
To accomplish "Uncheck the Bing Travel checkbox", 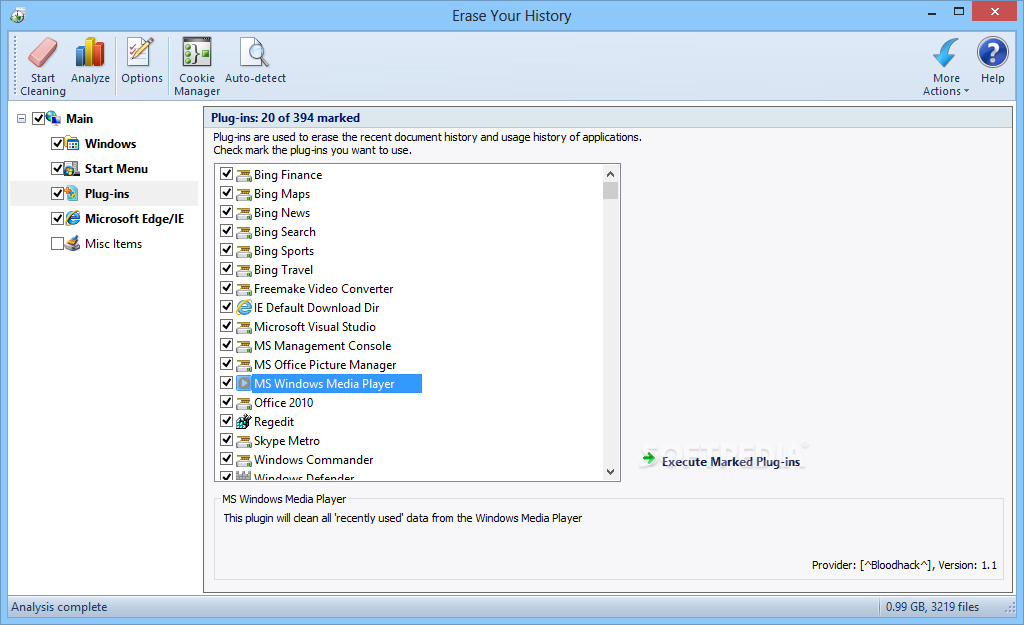I will tap(227, 268).
